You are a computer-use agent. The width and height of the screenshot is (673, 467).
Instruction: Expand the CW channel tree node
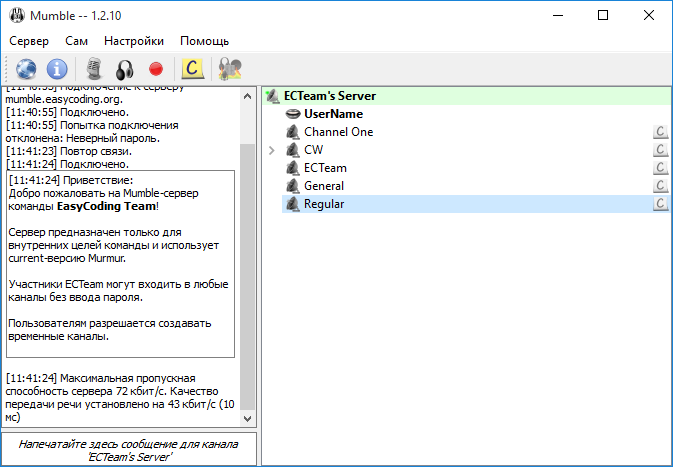[272, 150]
